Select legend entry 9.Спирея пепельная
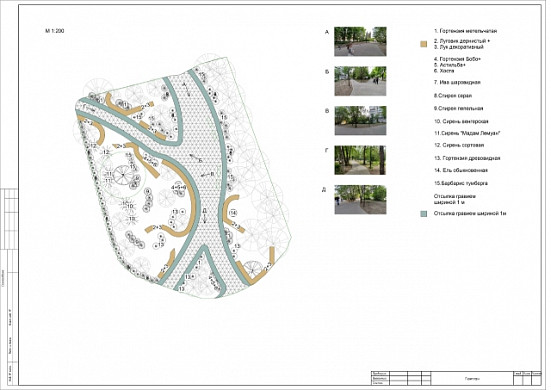This screenshot has height=390, width=551. point(458,108)
